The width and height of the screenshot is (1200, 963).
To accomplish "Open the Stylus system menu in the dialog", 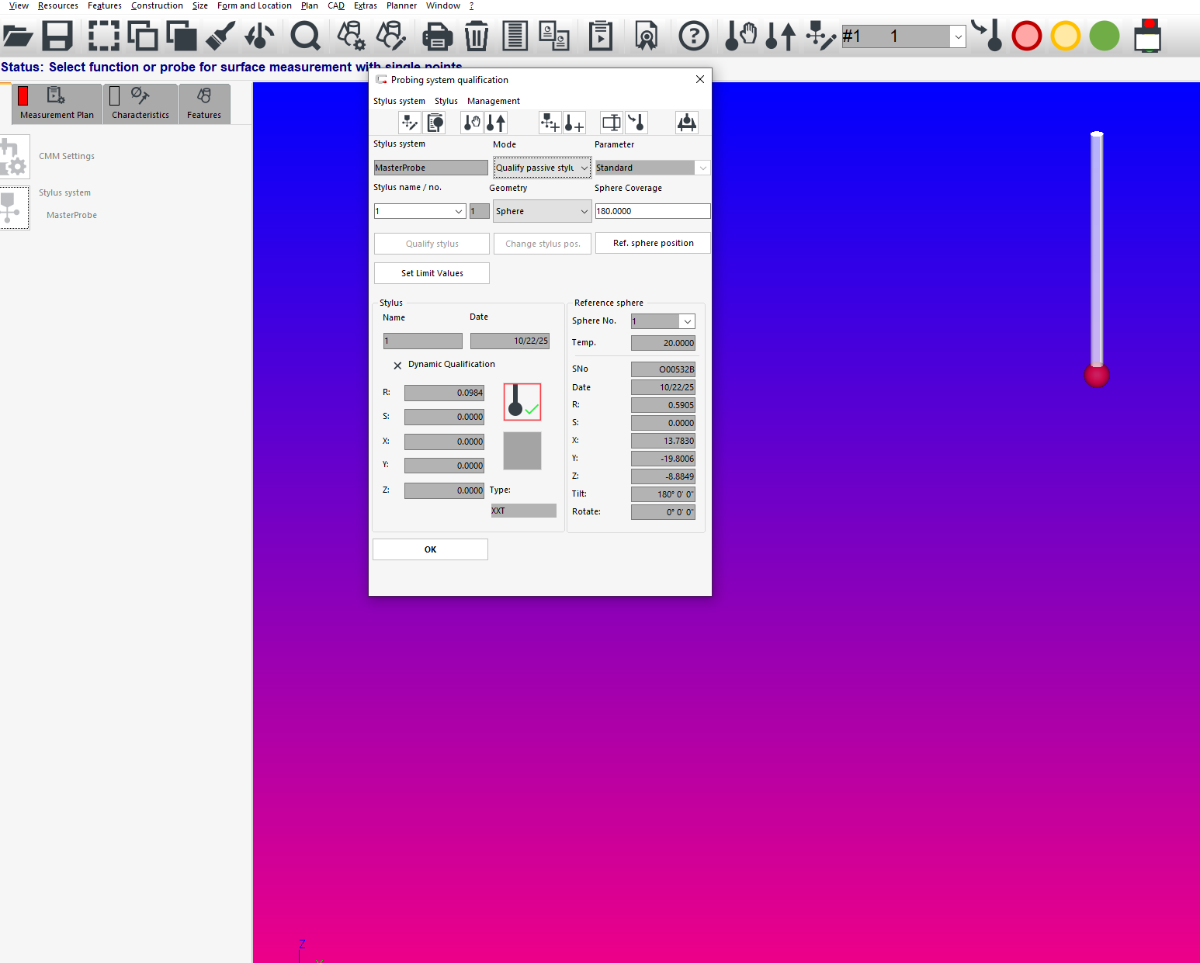I will point(399,101).
